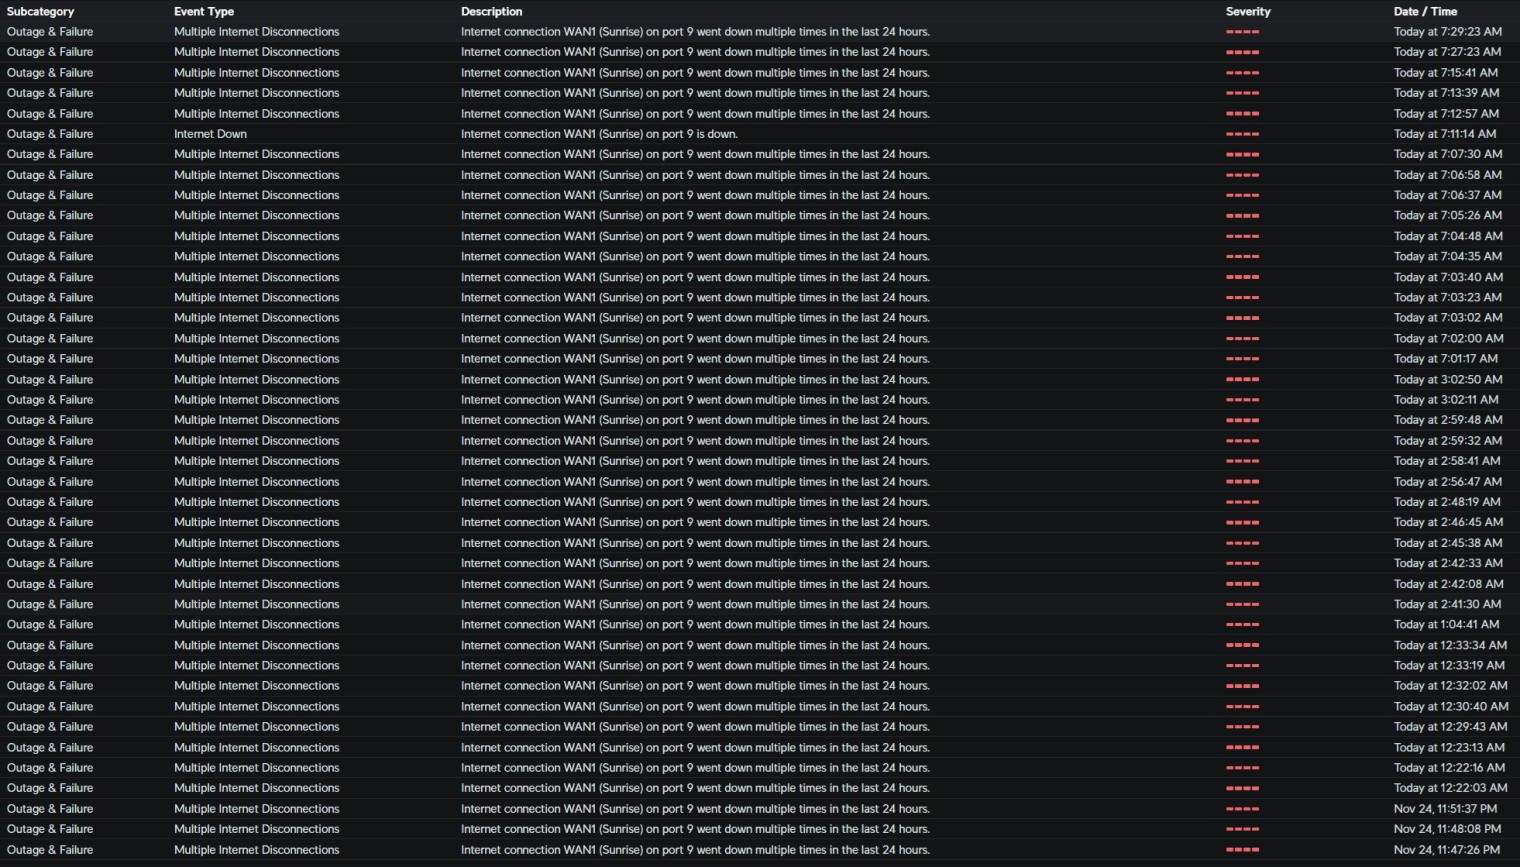Screen dimensions: 1520x867
Task: Click the Nov 24, 11:51:37 PM timestamp
Action: coord(1445,809)
